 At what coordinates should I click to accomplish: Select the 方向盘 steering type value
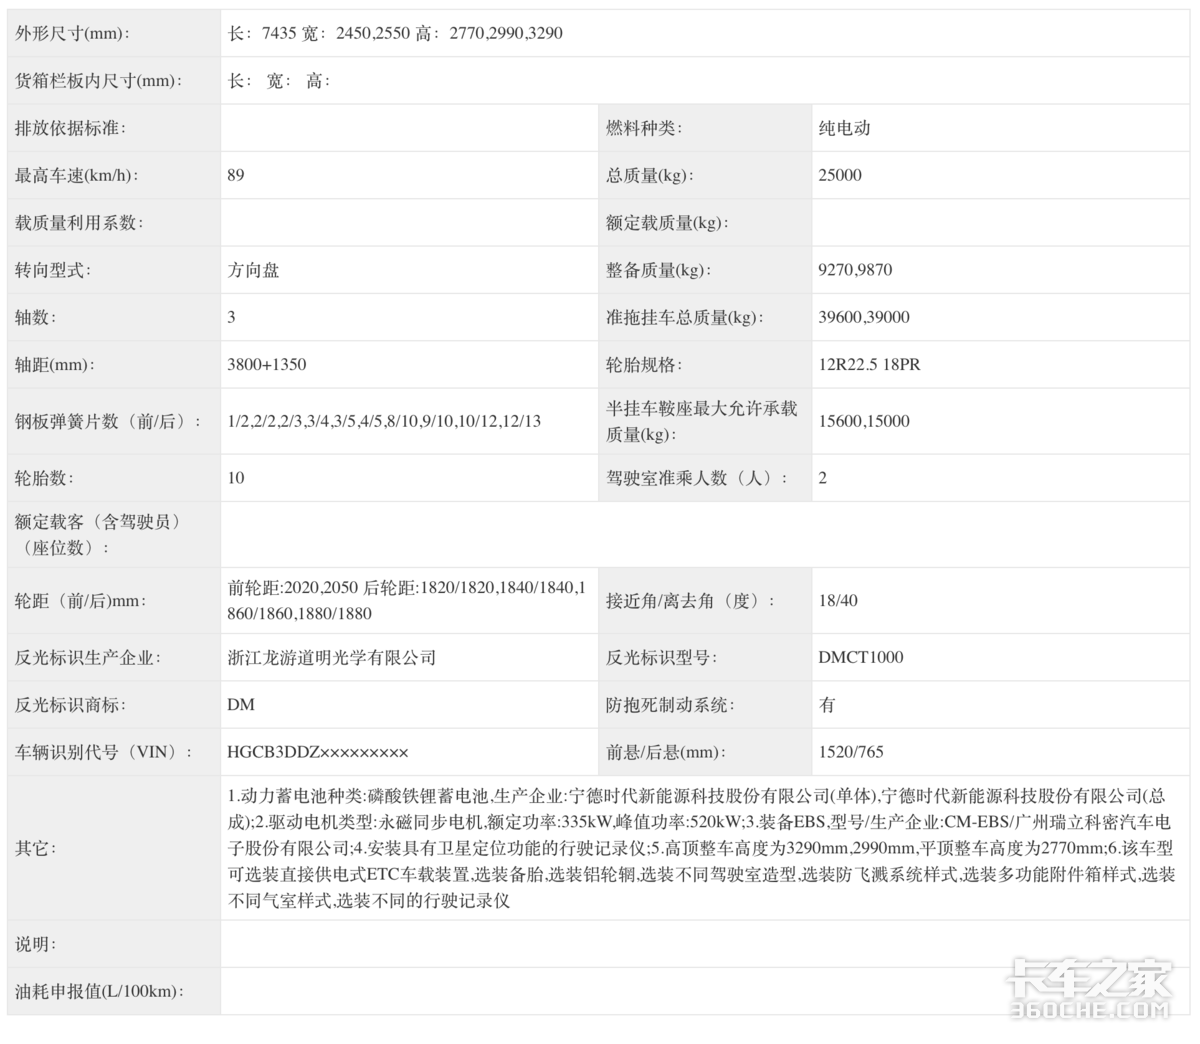pyautogui.click(x=250, y=269)
